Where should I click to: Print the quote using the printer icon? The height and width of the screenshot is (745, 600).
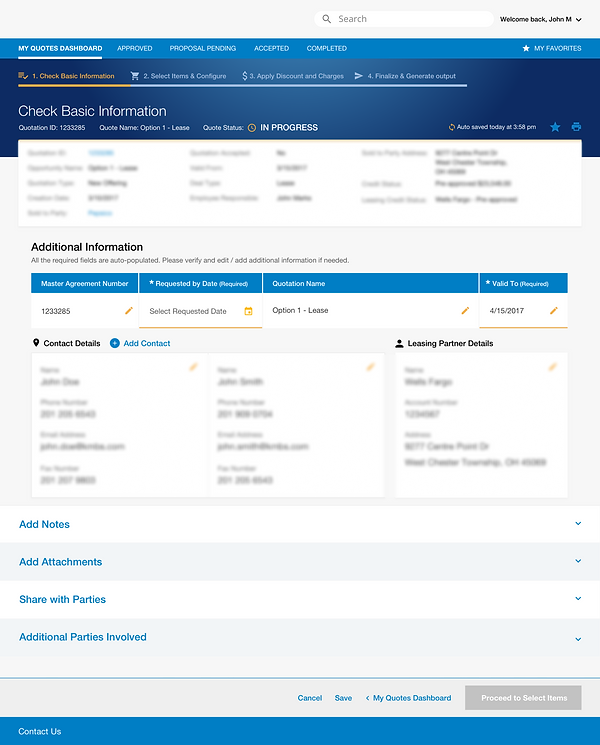tap(576, 127)
